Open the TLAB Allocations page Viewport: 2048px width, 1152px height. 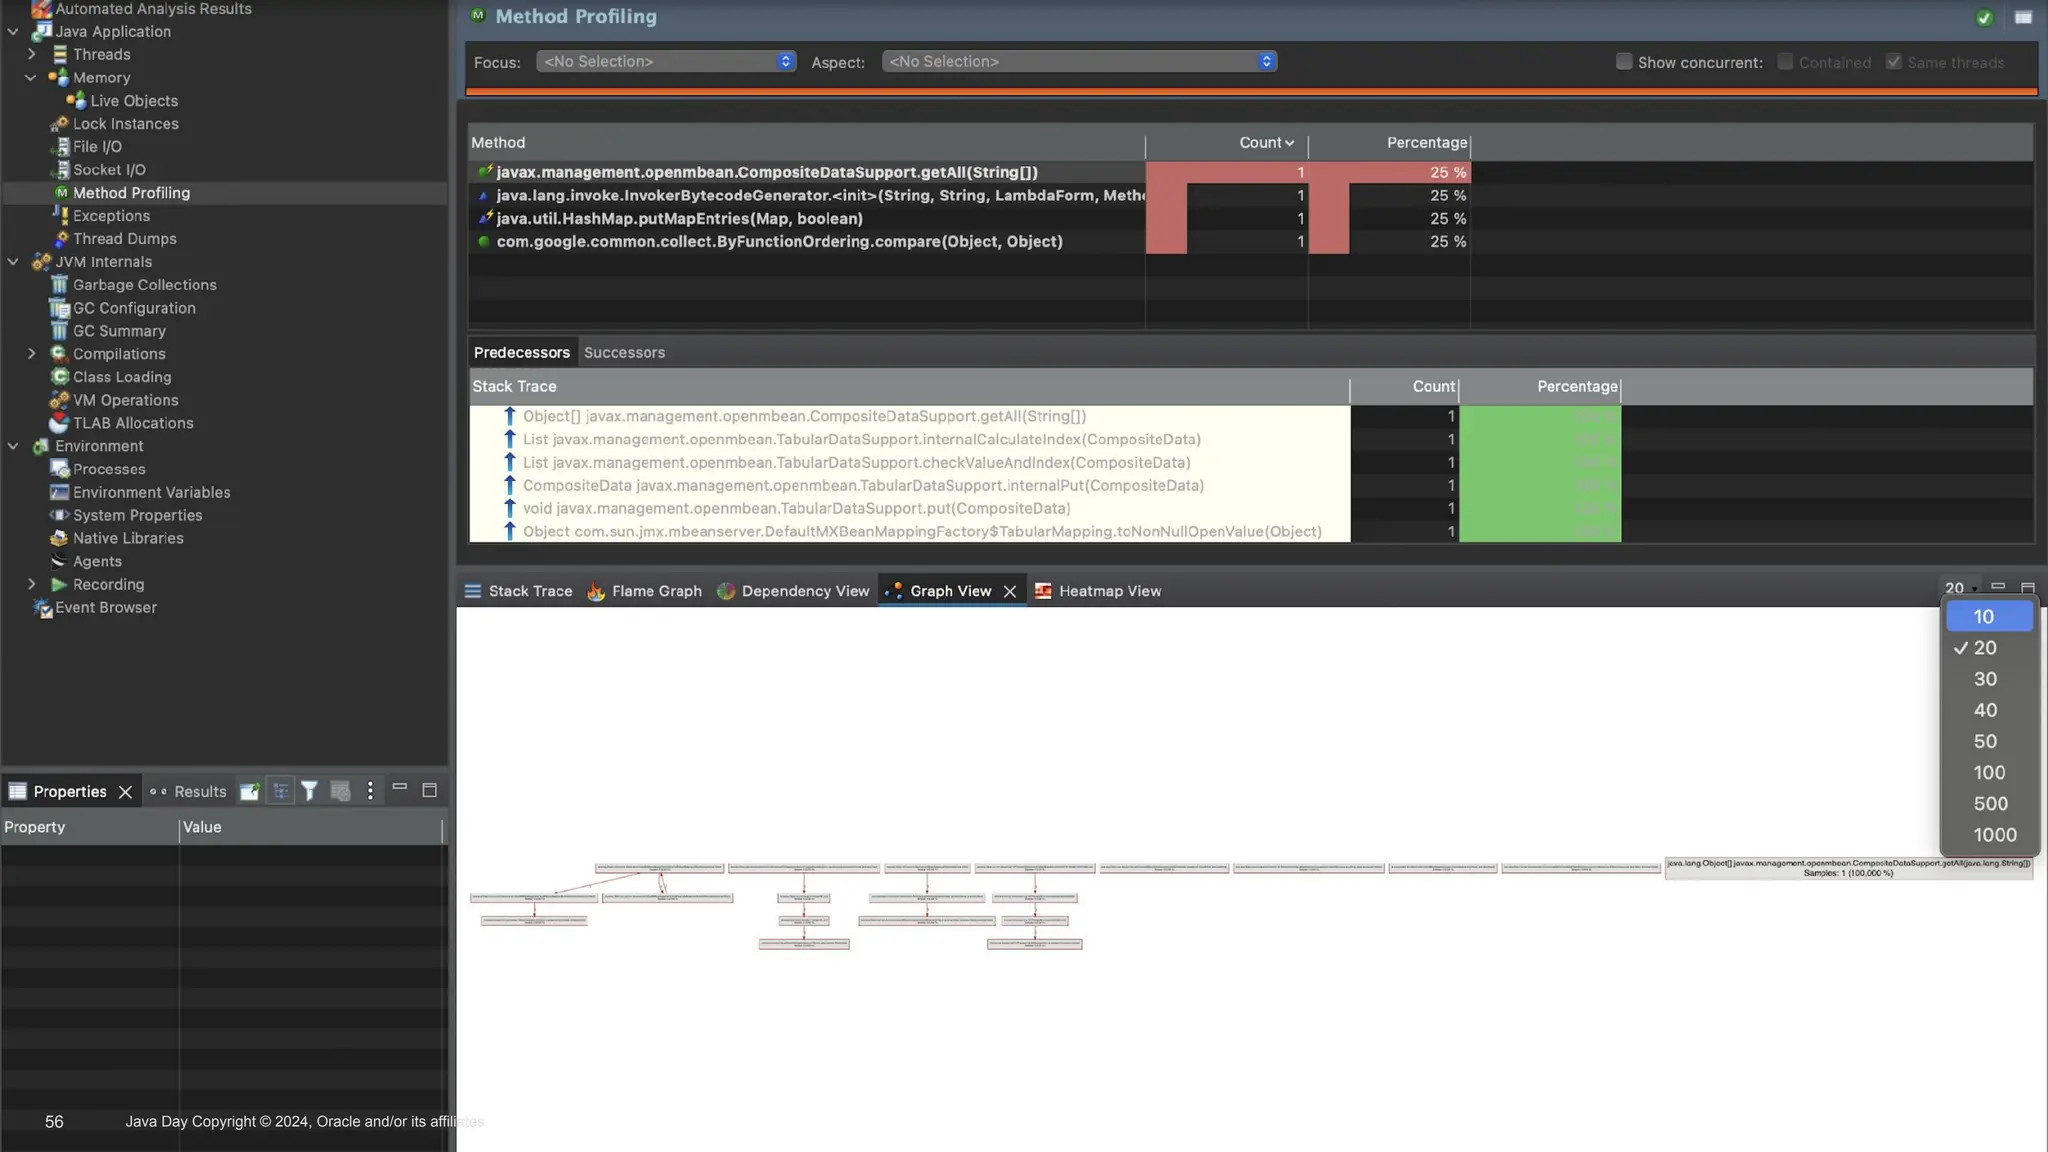point(133,423)
